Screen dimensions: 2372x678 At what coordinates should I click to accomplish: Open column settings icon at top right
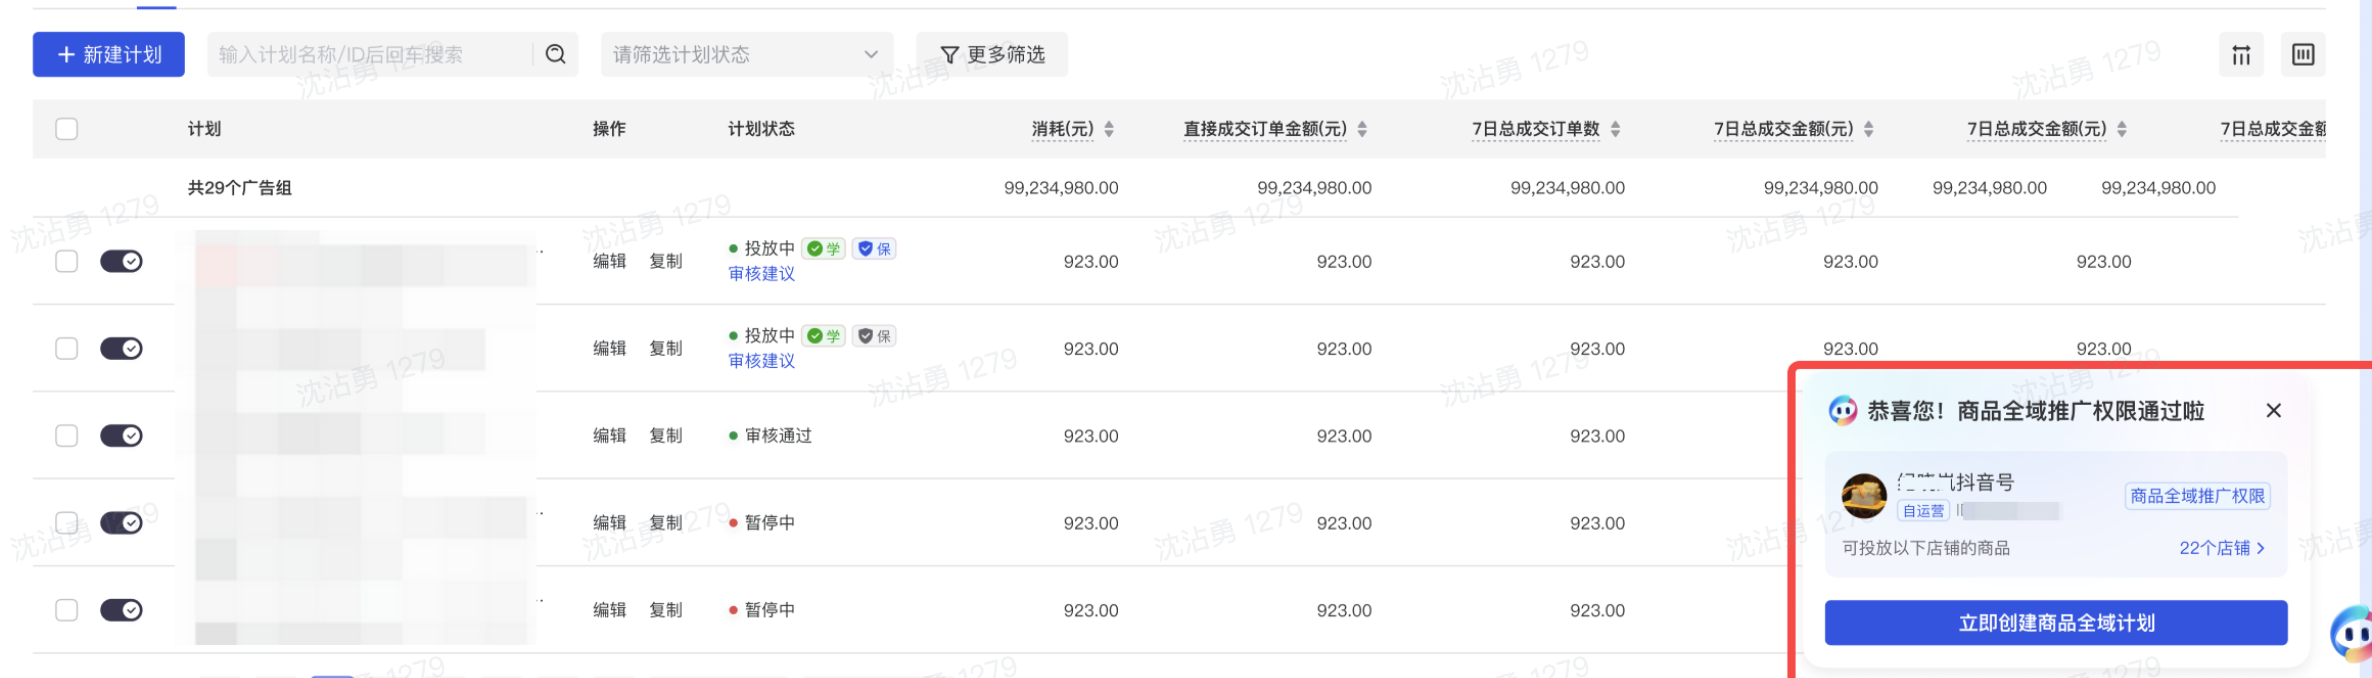(2241, 54)
